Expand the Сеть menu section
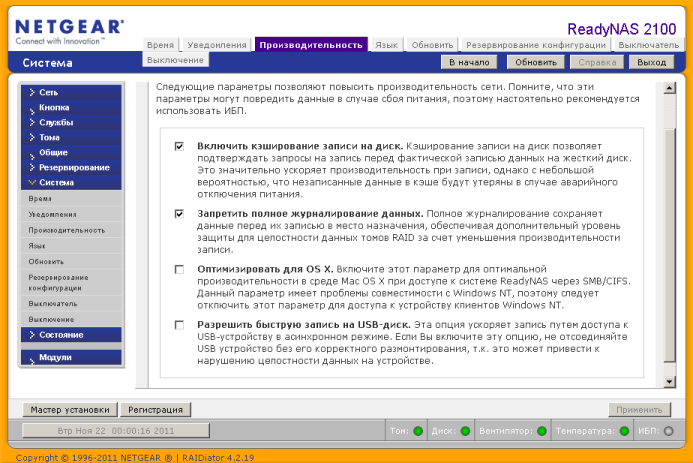The height and width of the screenshot is (463, 693). (x=71, y=92)
